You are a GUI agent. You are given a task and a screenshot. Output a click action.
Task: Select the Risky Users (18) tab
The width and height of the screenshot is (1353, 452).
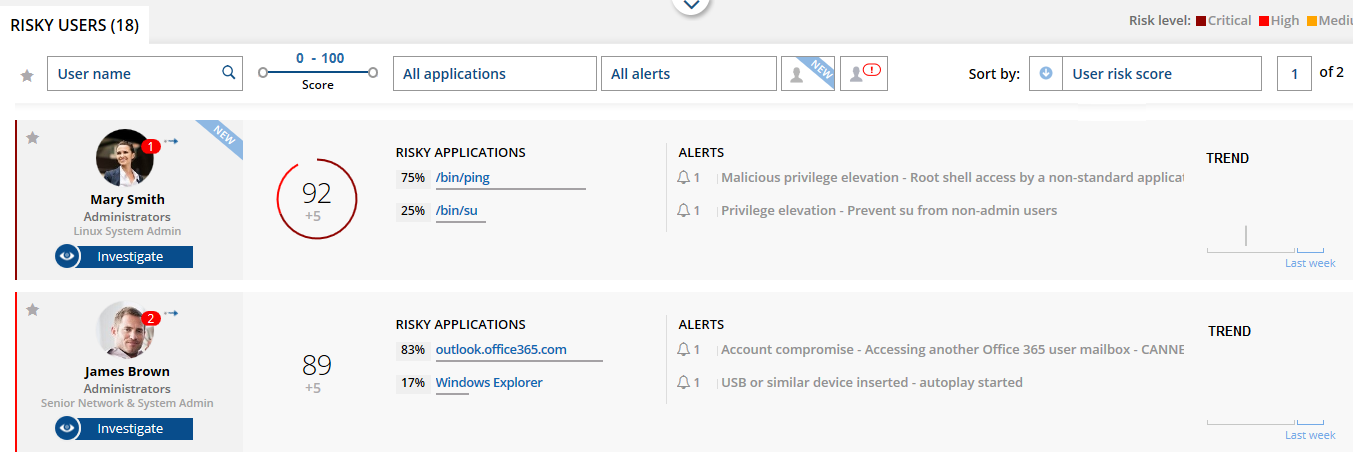[75, 25]
